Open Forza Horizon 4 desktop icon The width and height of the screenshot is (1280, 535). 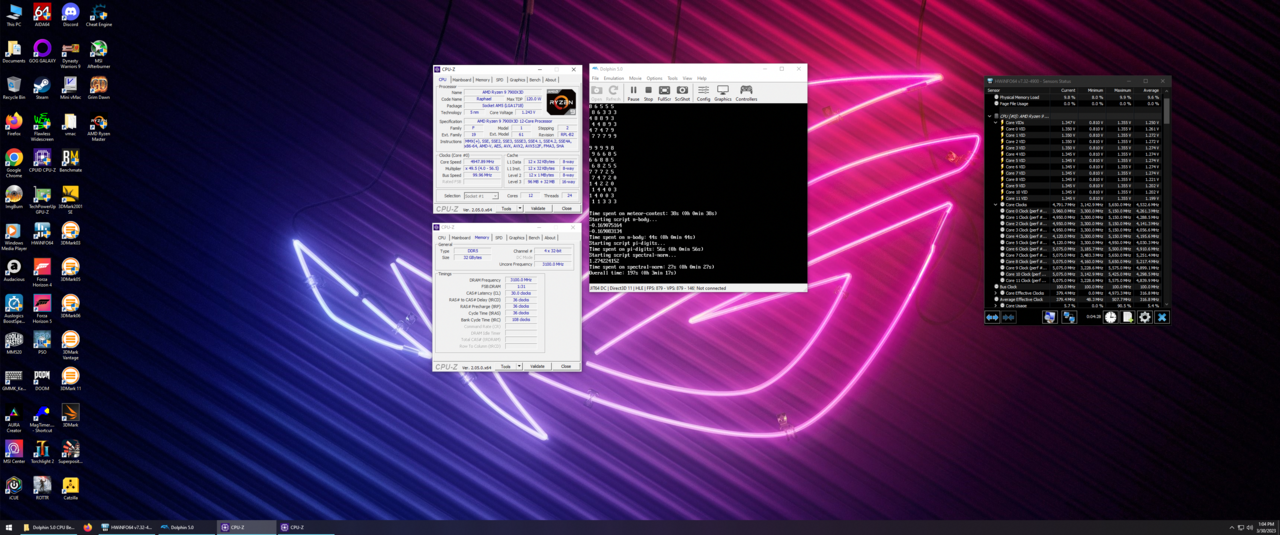coord(42,271)
